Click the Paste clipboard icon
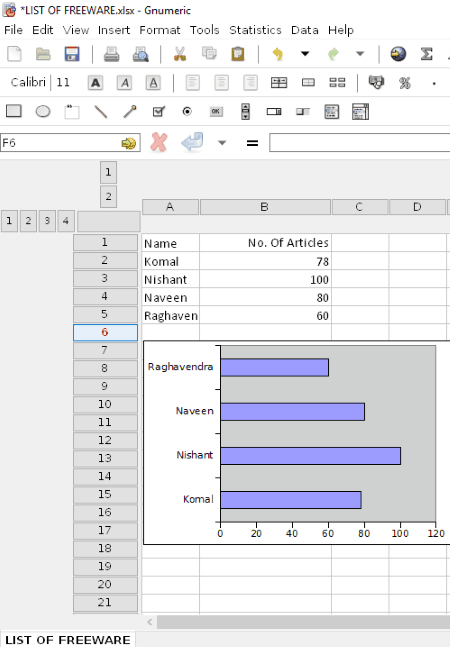The height and width of the screenshot is (647, 450). click(x=238, y=54)
